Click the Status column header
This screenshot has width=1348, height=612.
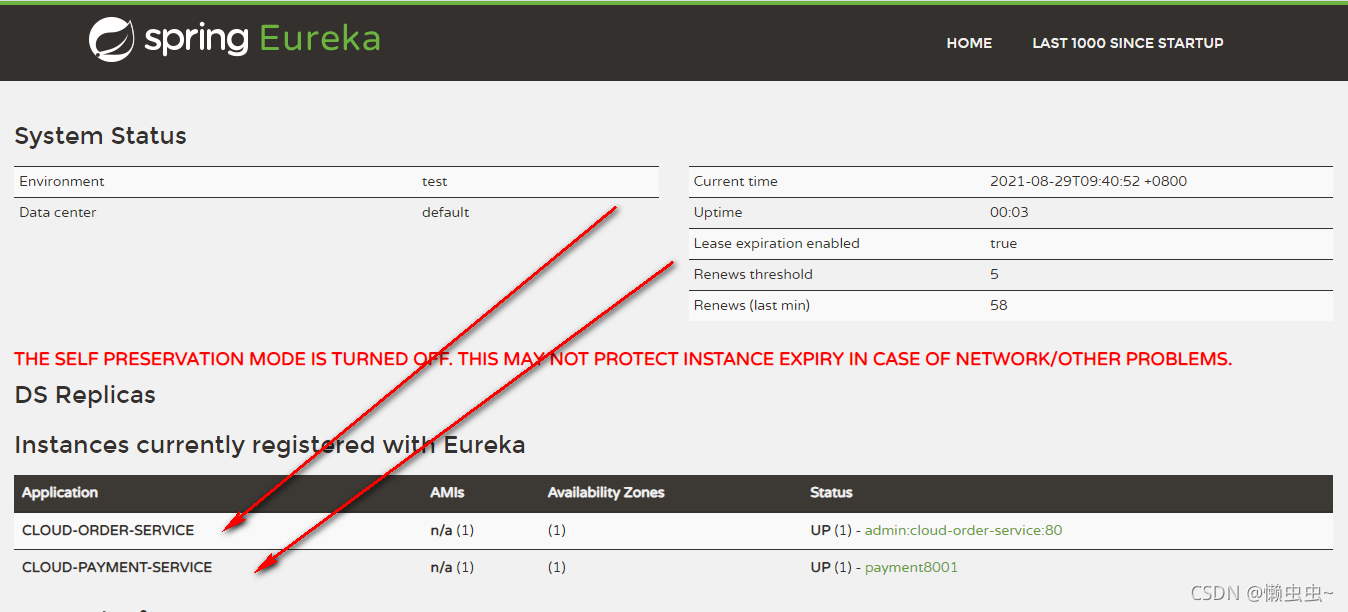pos(831,493)
